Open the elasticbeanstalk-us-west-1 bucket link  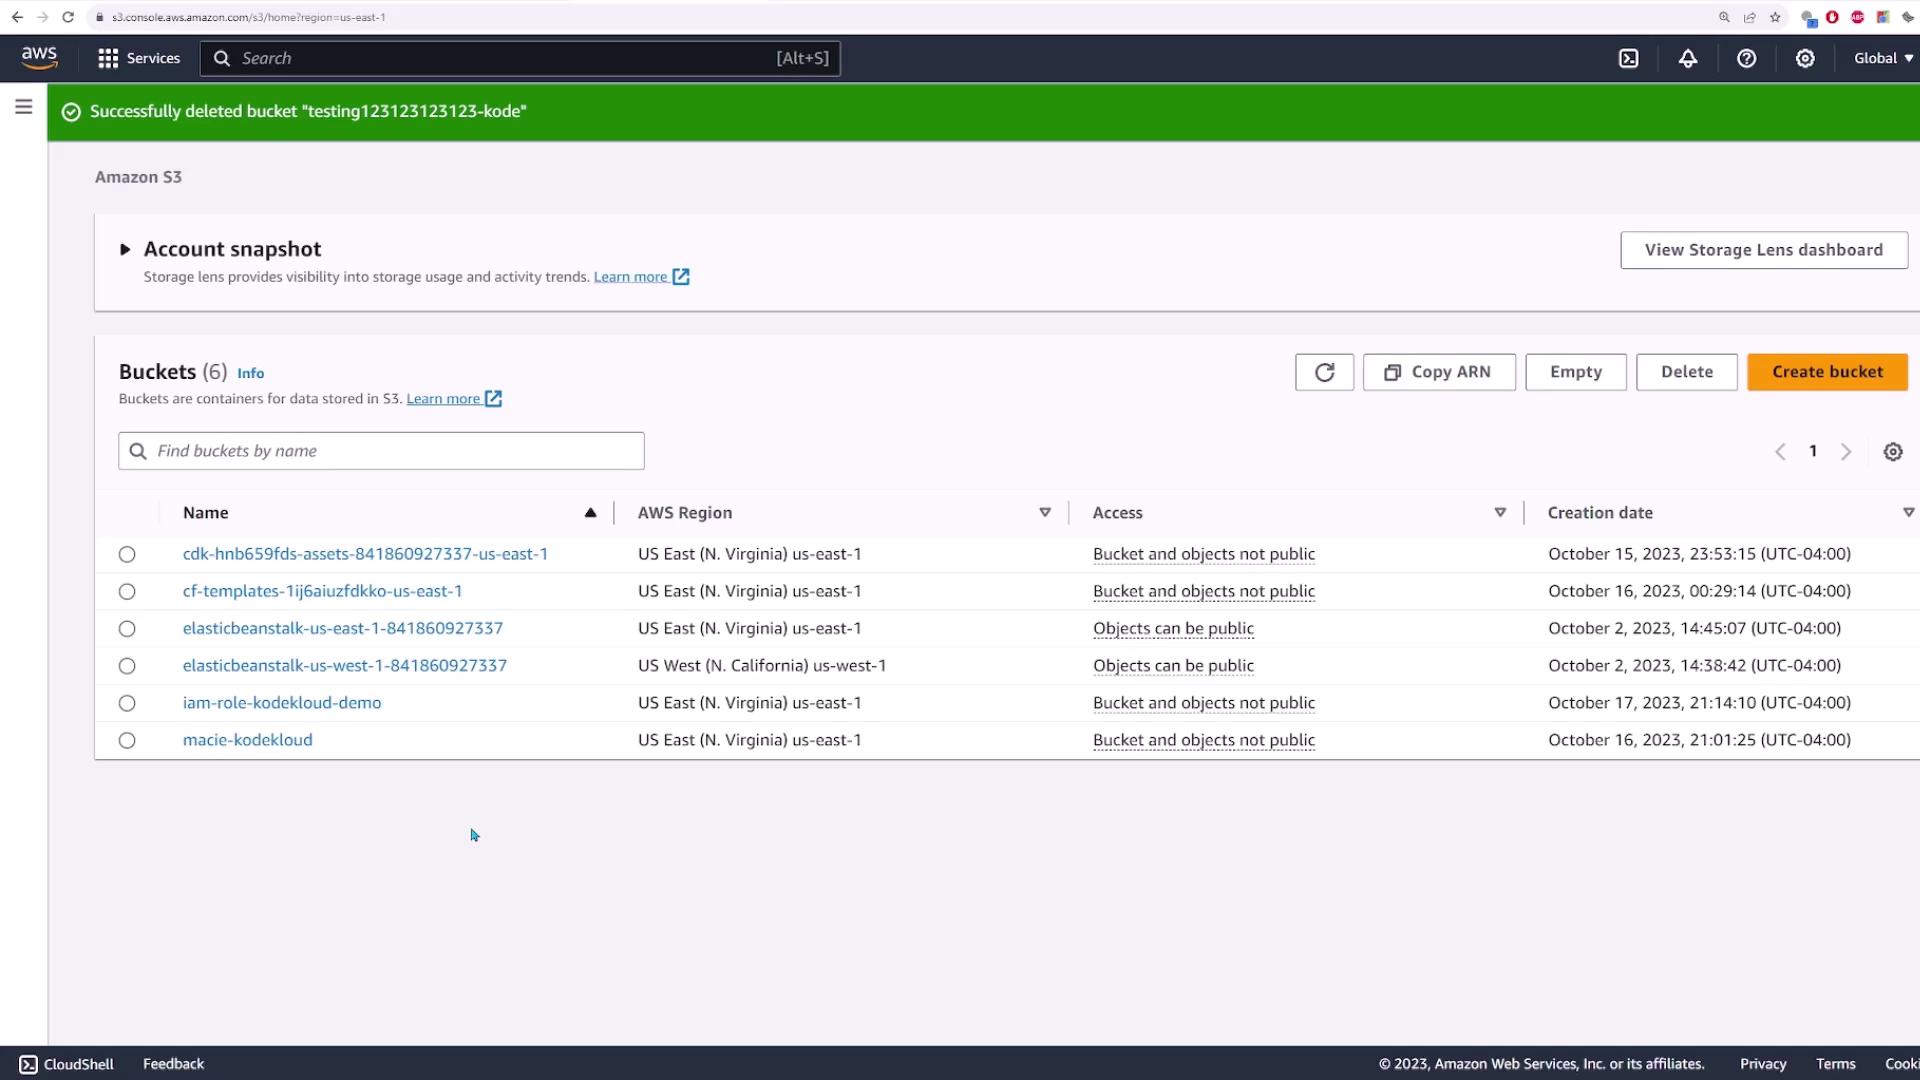click(344, 666)
